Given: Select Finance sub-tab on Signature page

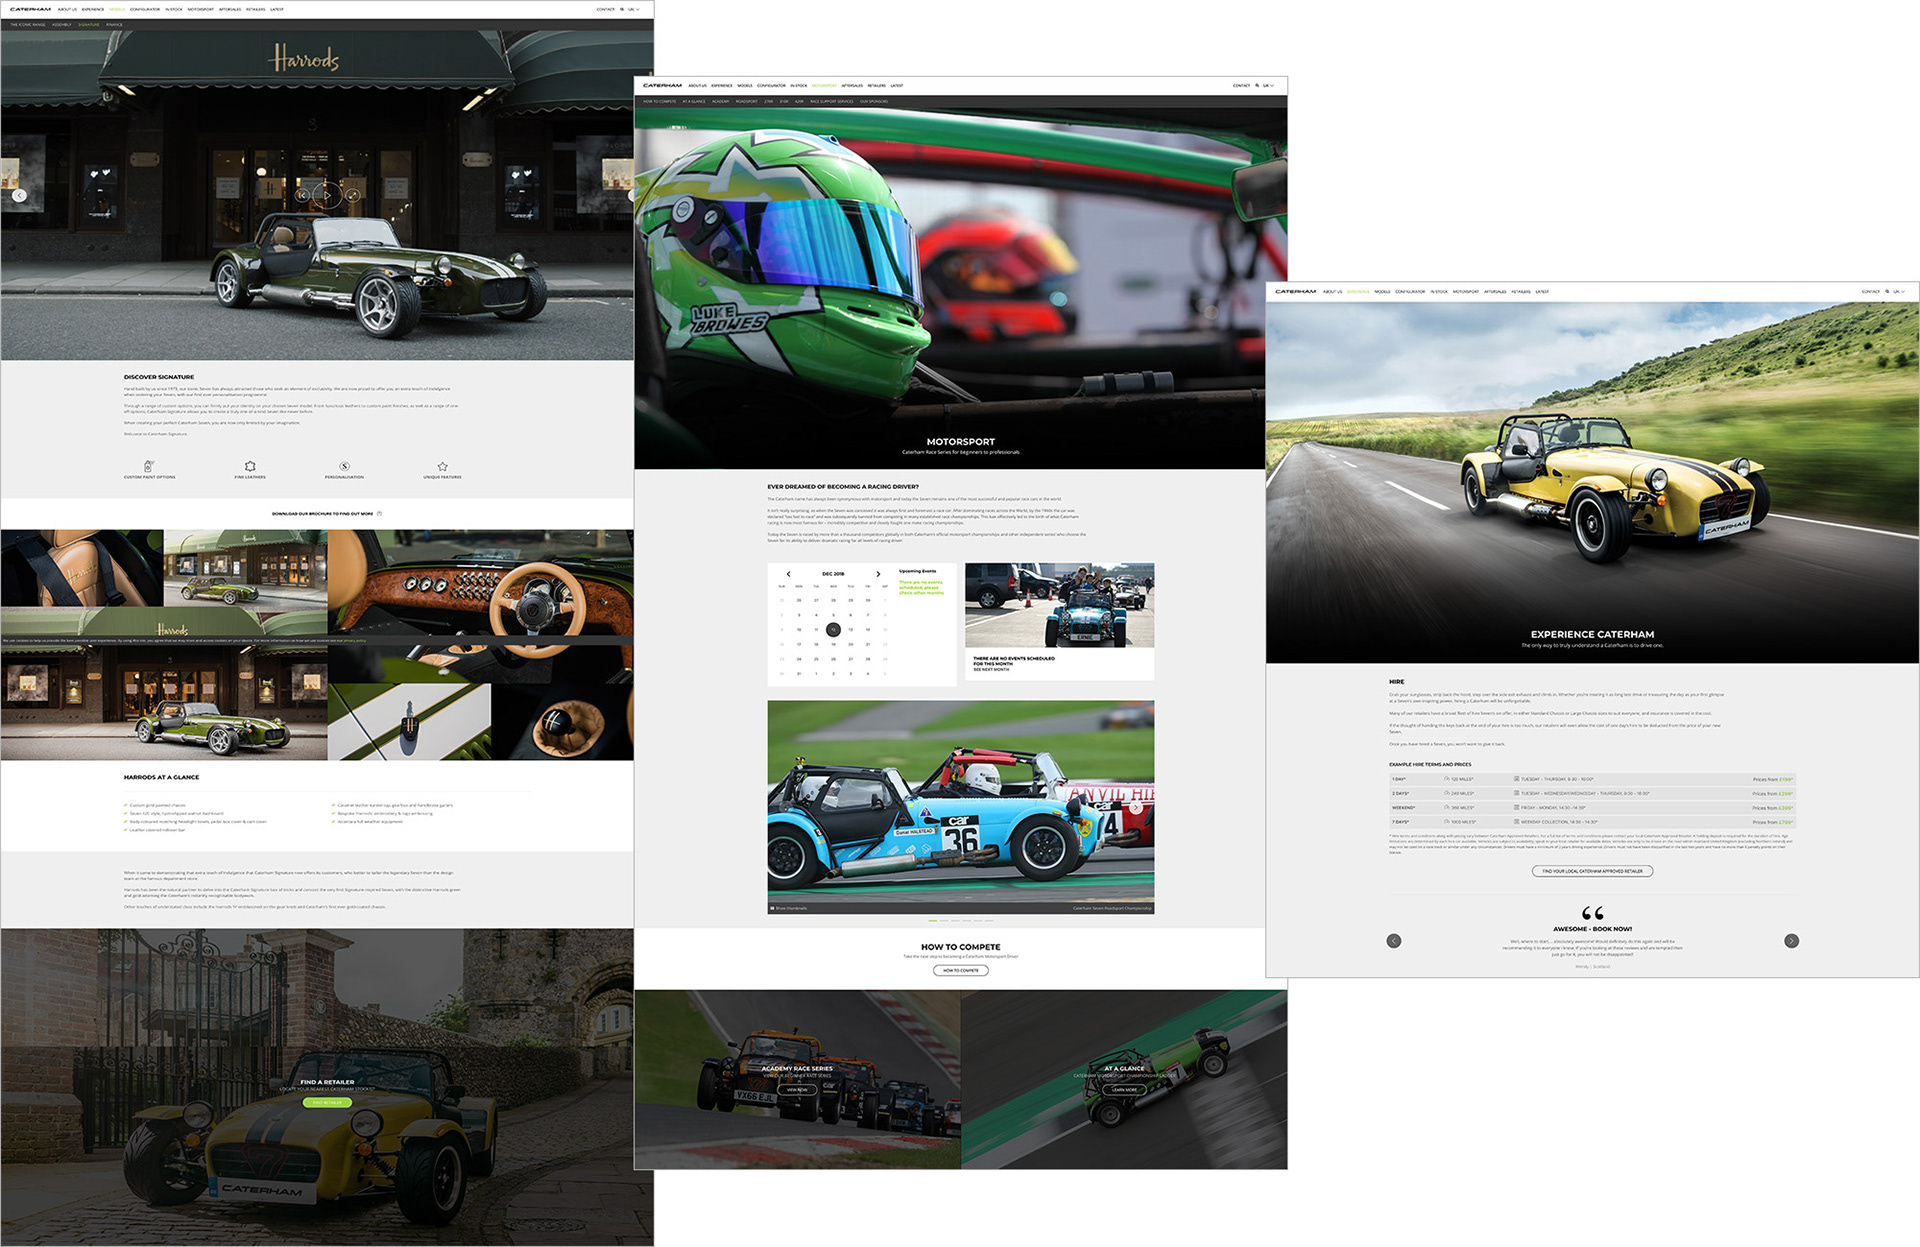Looking at the screenshot, I should coord(114,24).
